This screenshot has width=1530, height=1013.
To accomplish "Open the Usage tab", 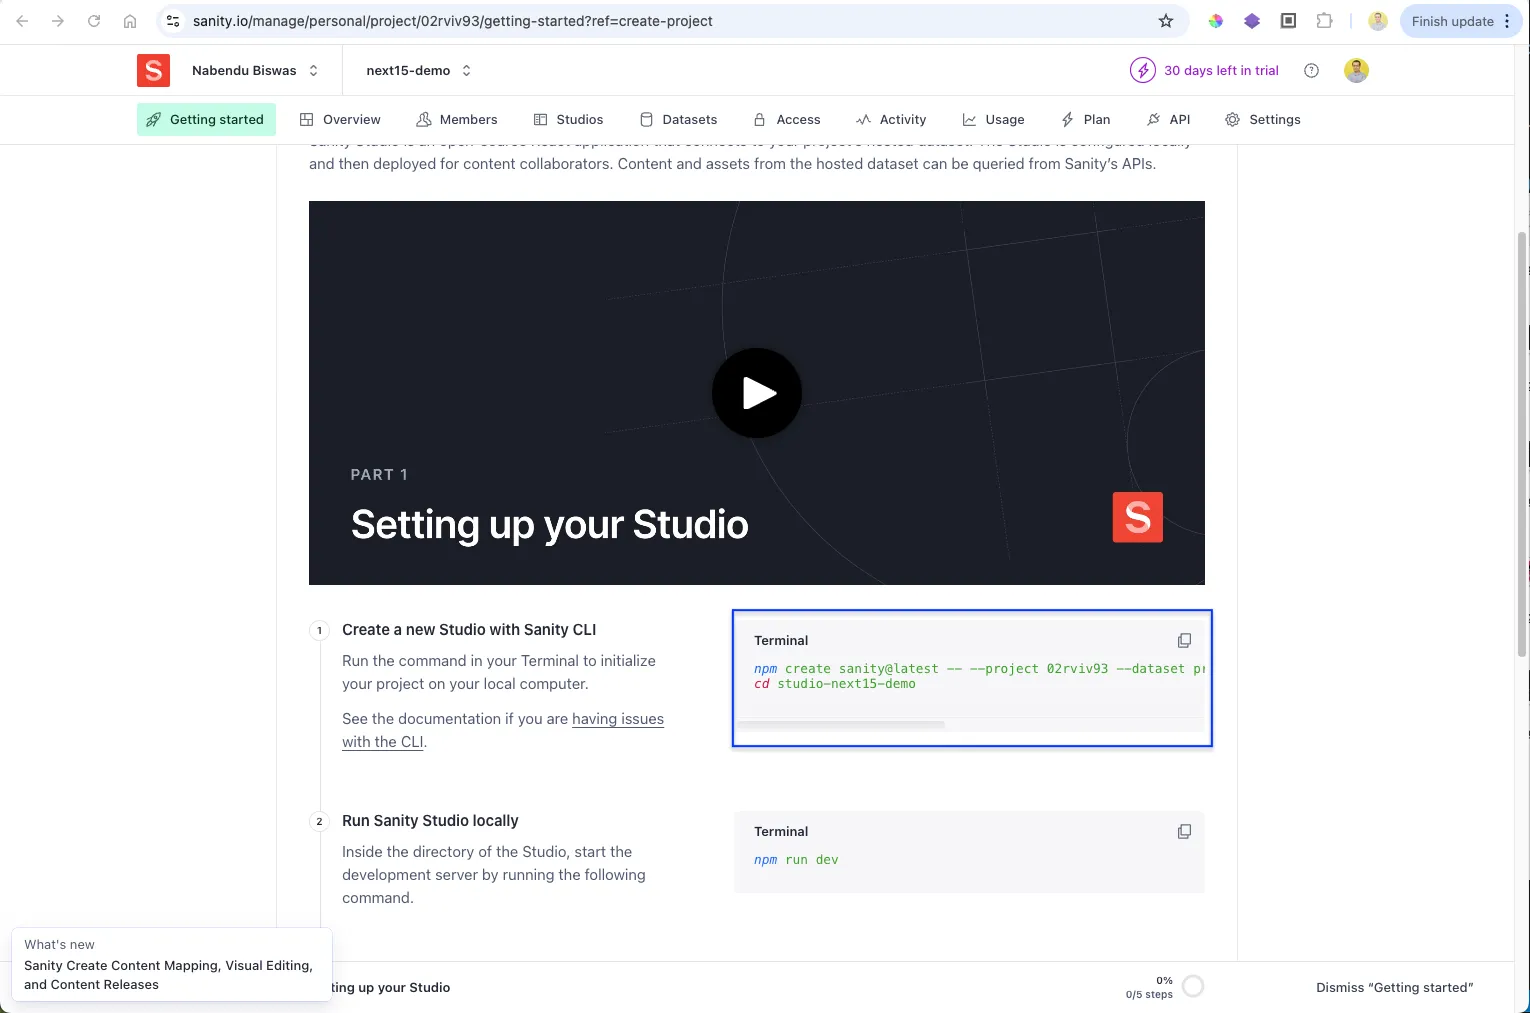I will click(993, 119).
